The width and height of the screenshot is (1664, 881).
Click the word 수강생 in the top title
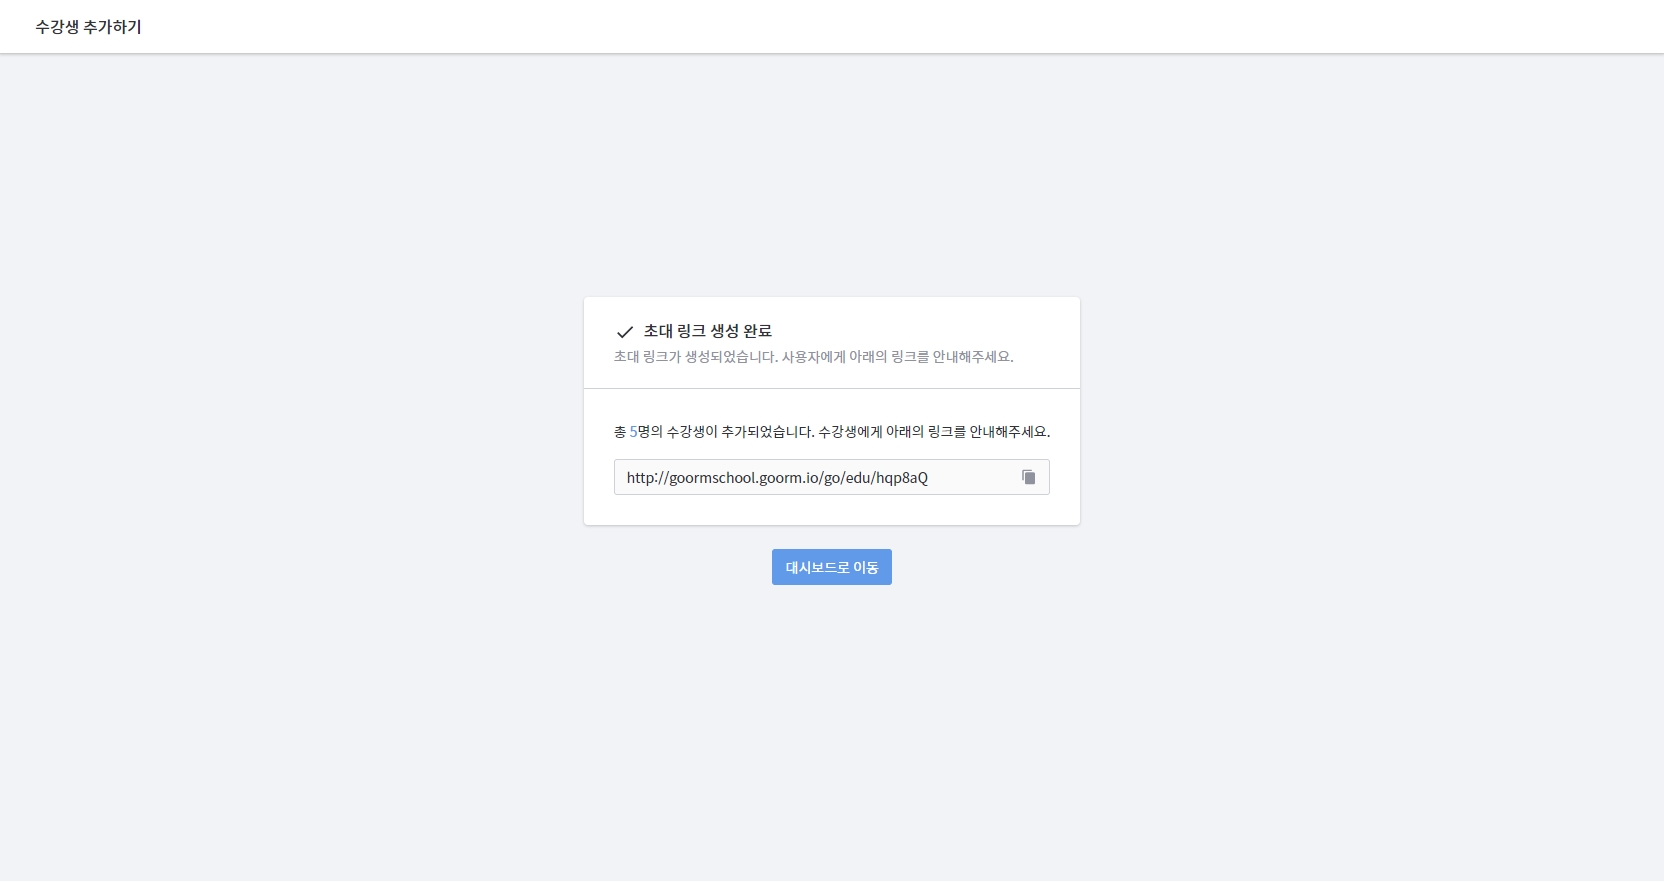pos(57,27)
